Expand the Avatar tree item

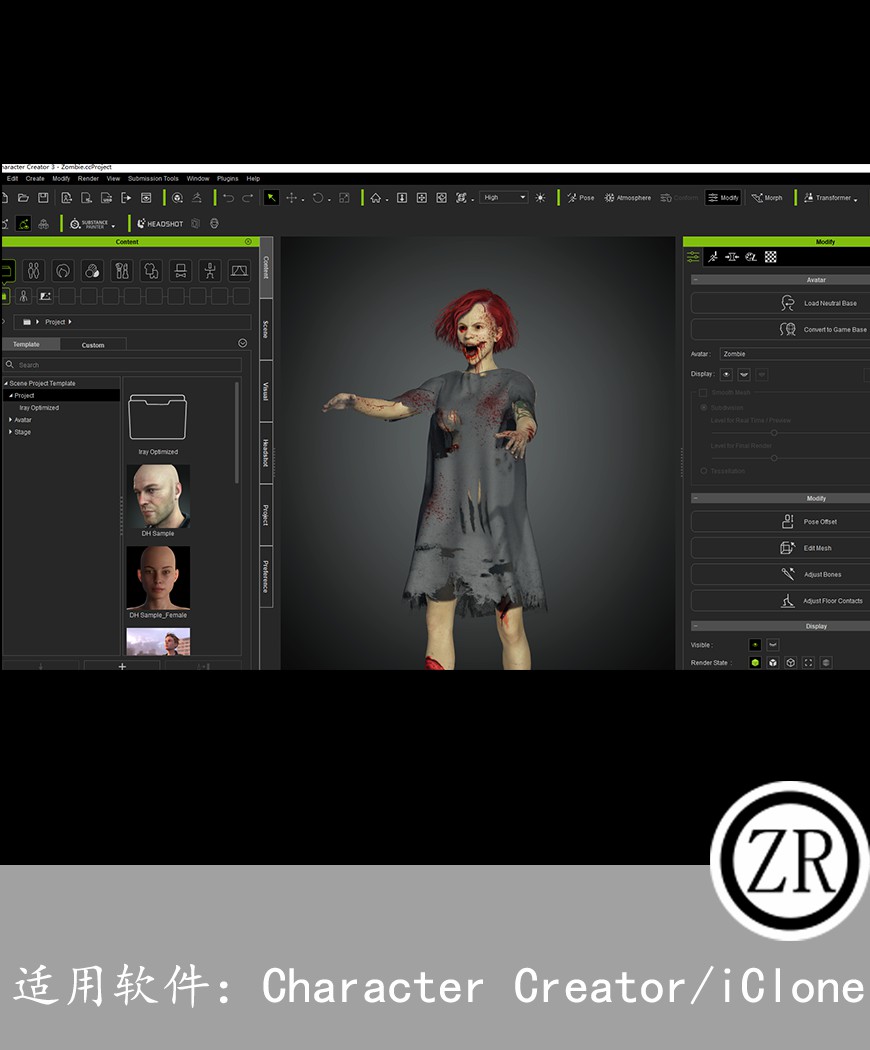point(12,420)
